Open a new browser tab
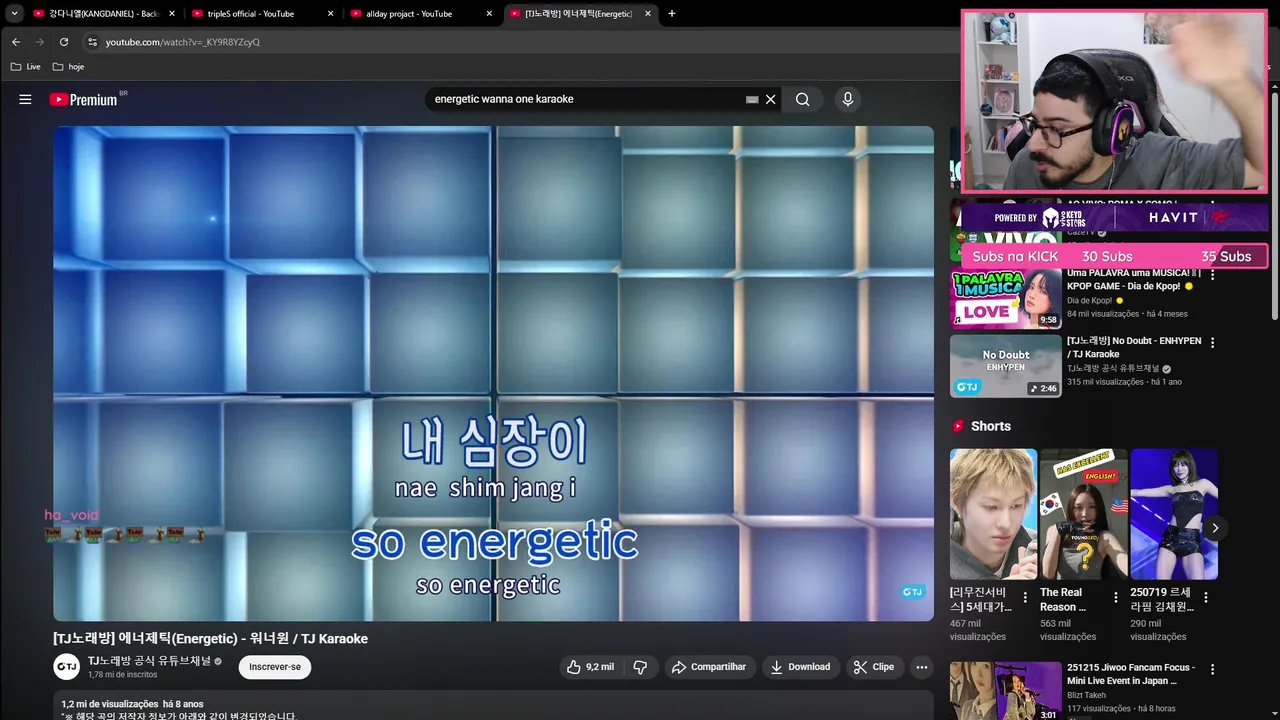Image resolution: width=1280 pixels, height=720 pixels. (671, 13)
